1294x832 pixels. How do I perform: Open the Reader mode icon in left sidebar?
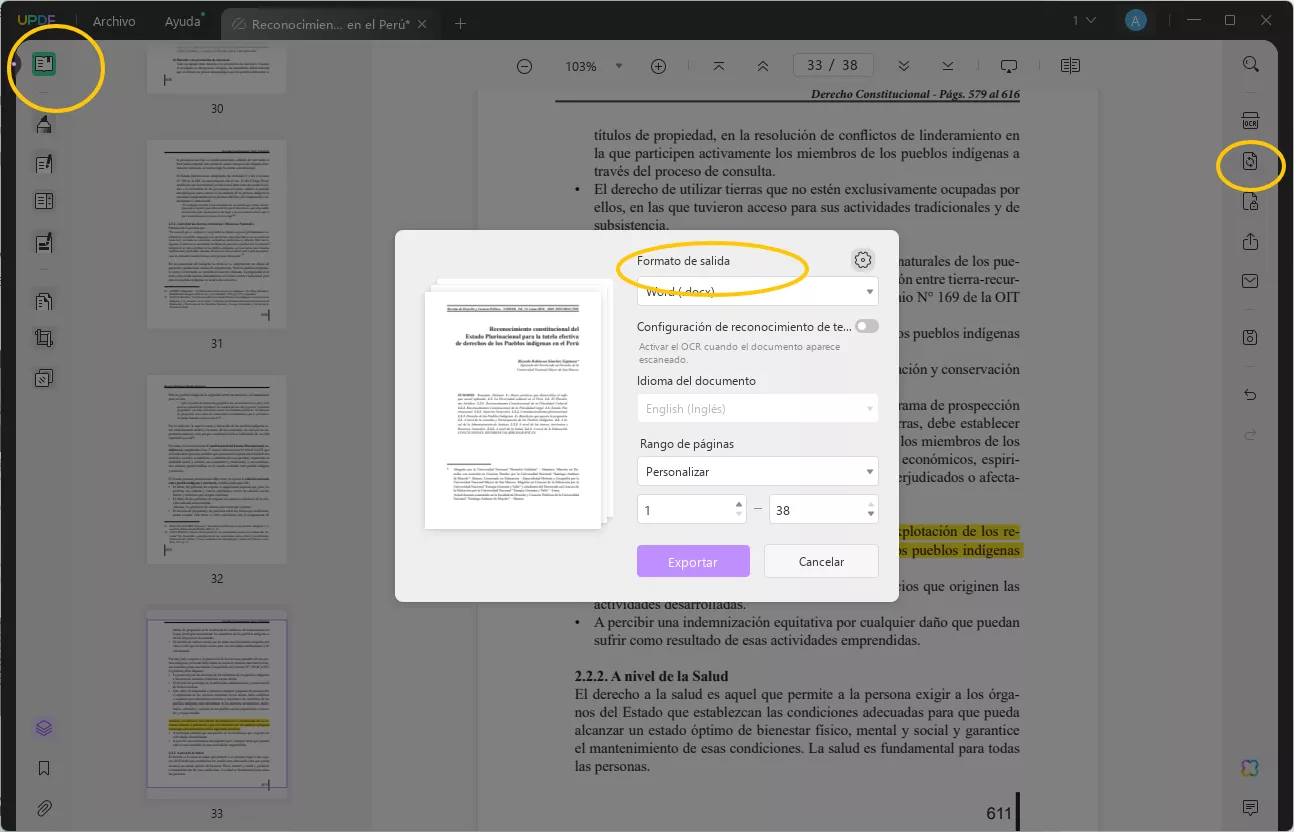[x=44, y=65]
